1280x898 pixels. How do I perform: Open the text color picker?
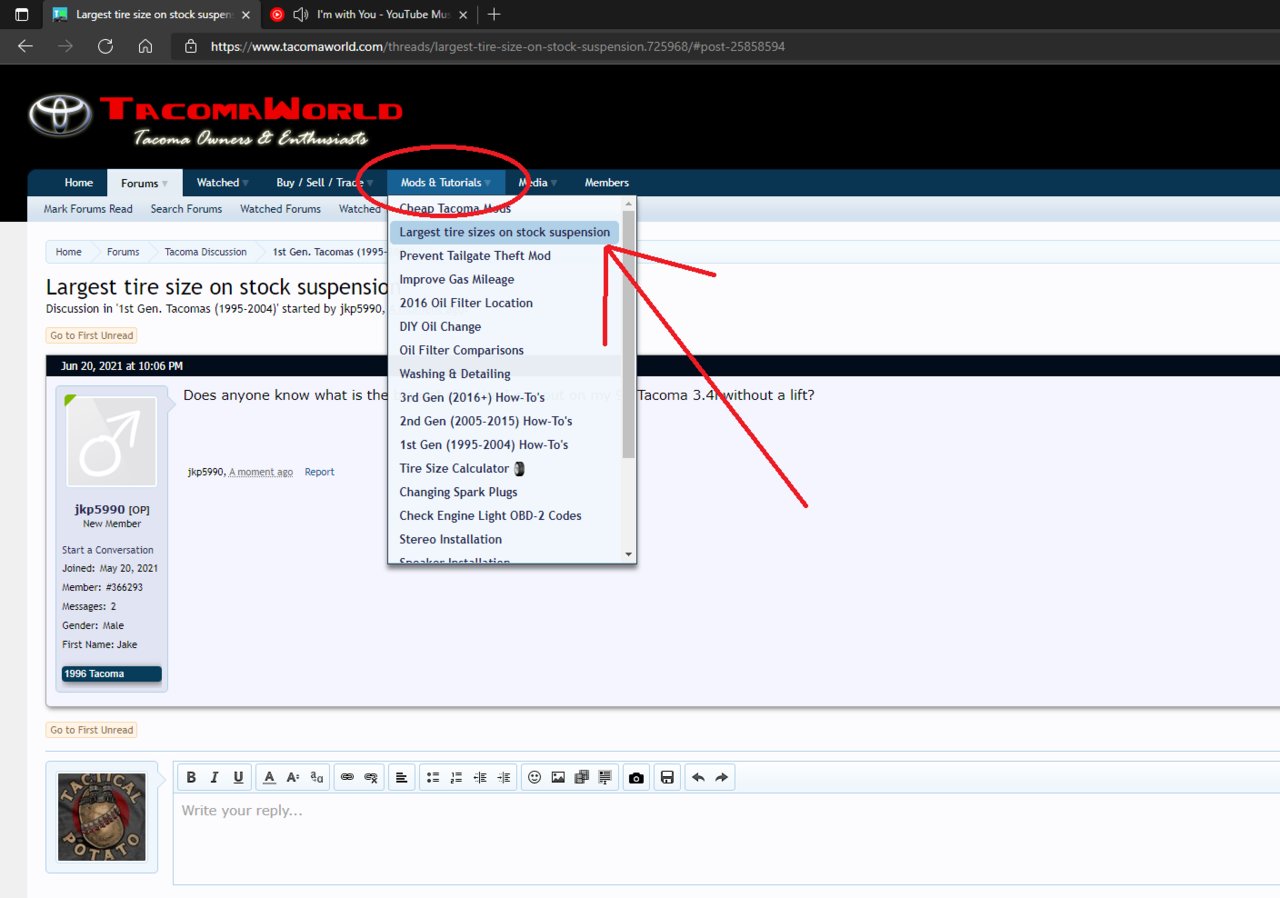269,777
